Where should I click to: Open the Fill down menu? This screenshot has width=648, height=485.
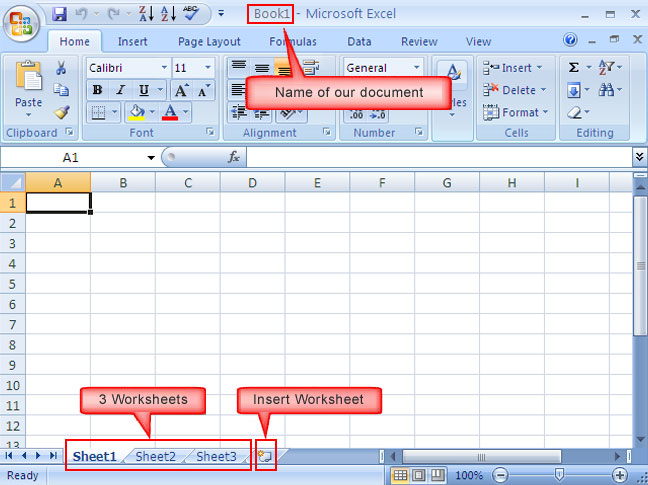[x=578, y=90]
